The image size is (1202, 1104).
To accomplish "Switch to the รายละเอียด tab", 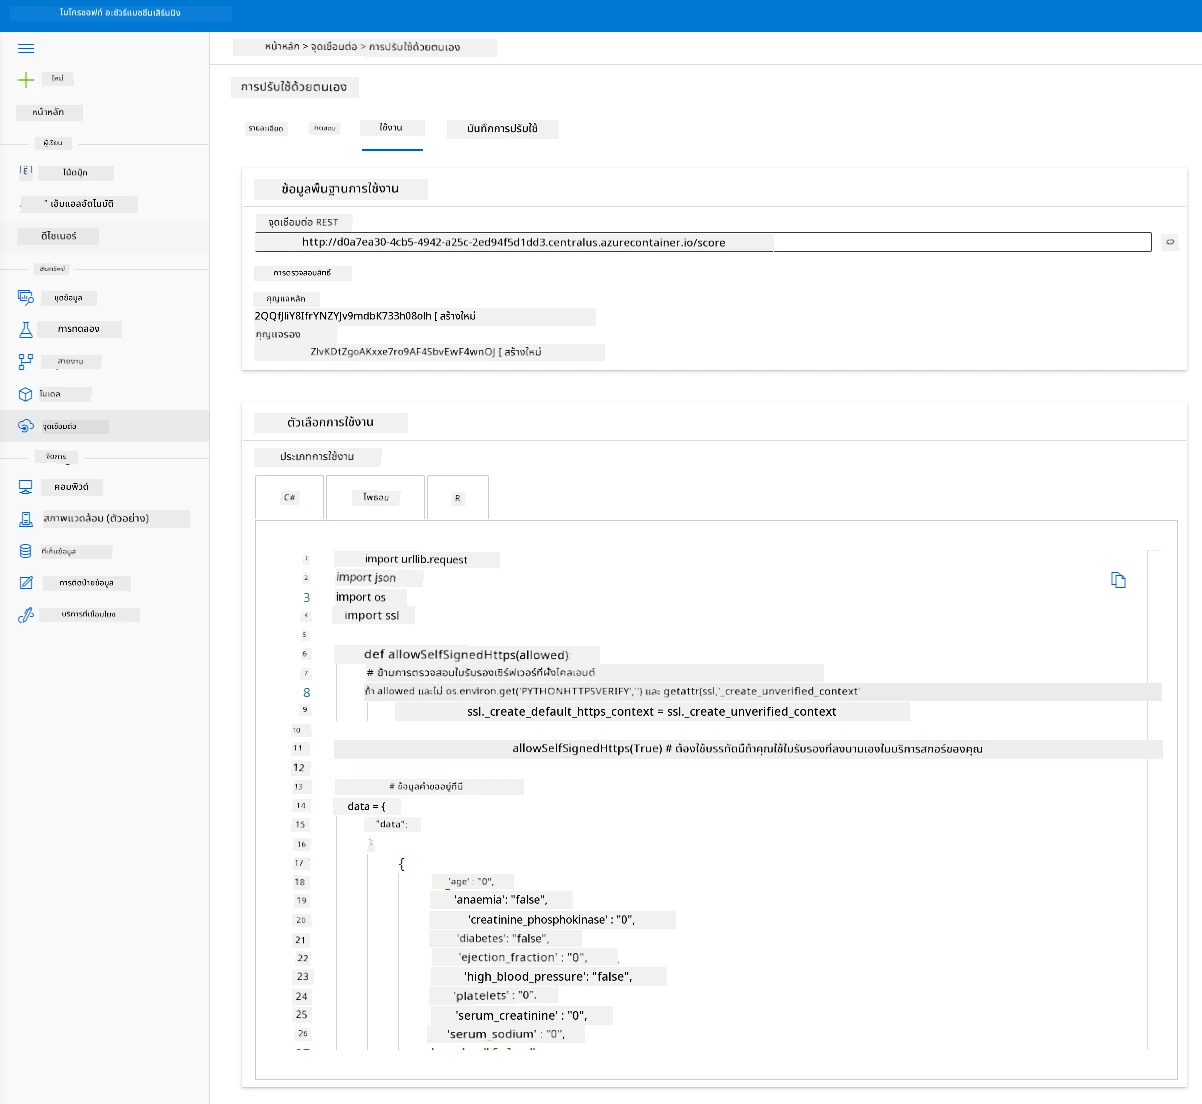I will coord(267,128).
